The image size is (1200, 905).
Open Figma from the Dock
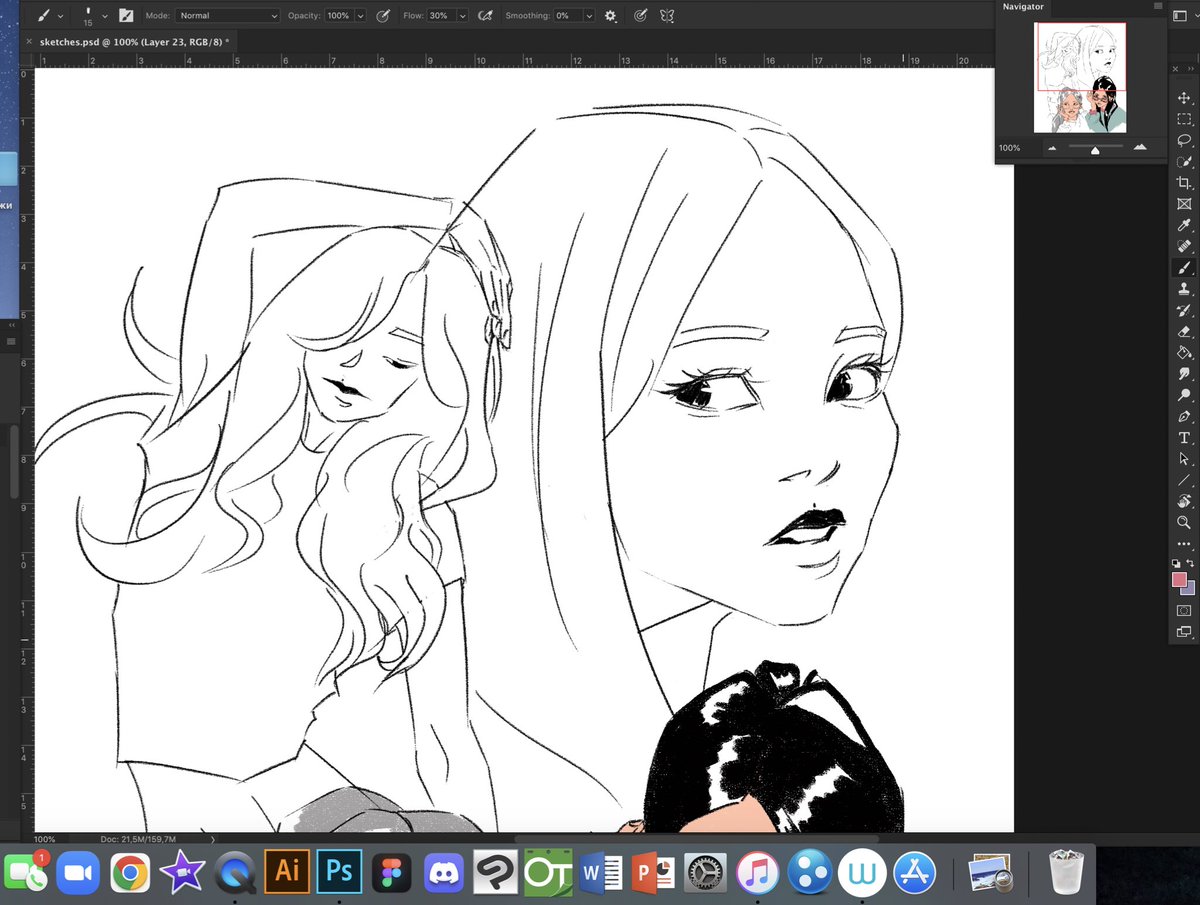(391, 873)
